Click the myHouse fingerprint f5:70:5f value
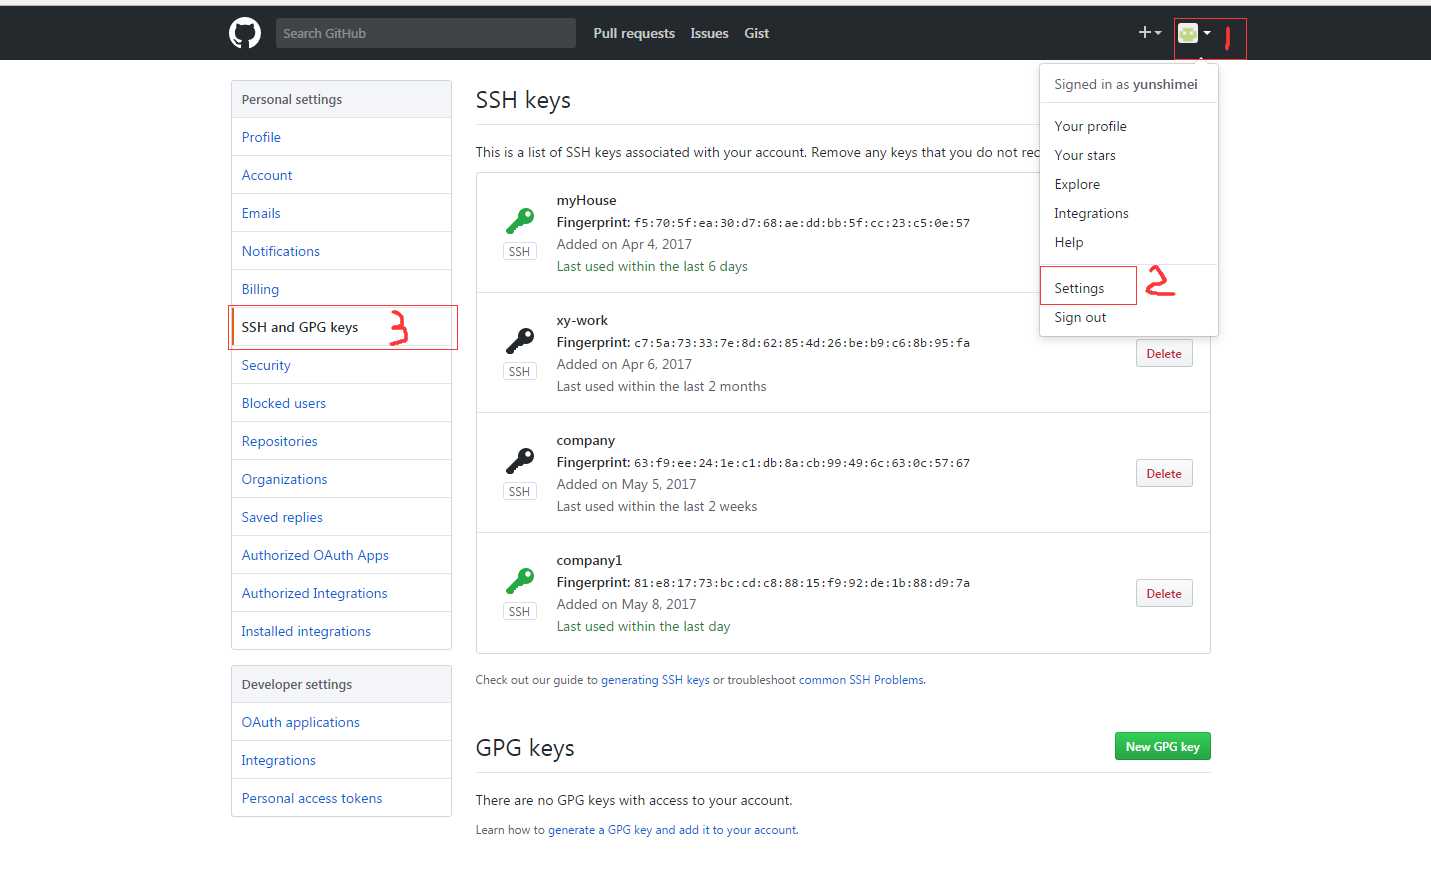This screenshot has width=1431, height=871. (x=802, y=223)
